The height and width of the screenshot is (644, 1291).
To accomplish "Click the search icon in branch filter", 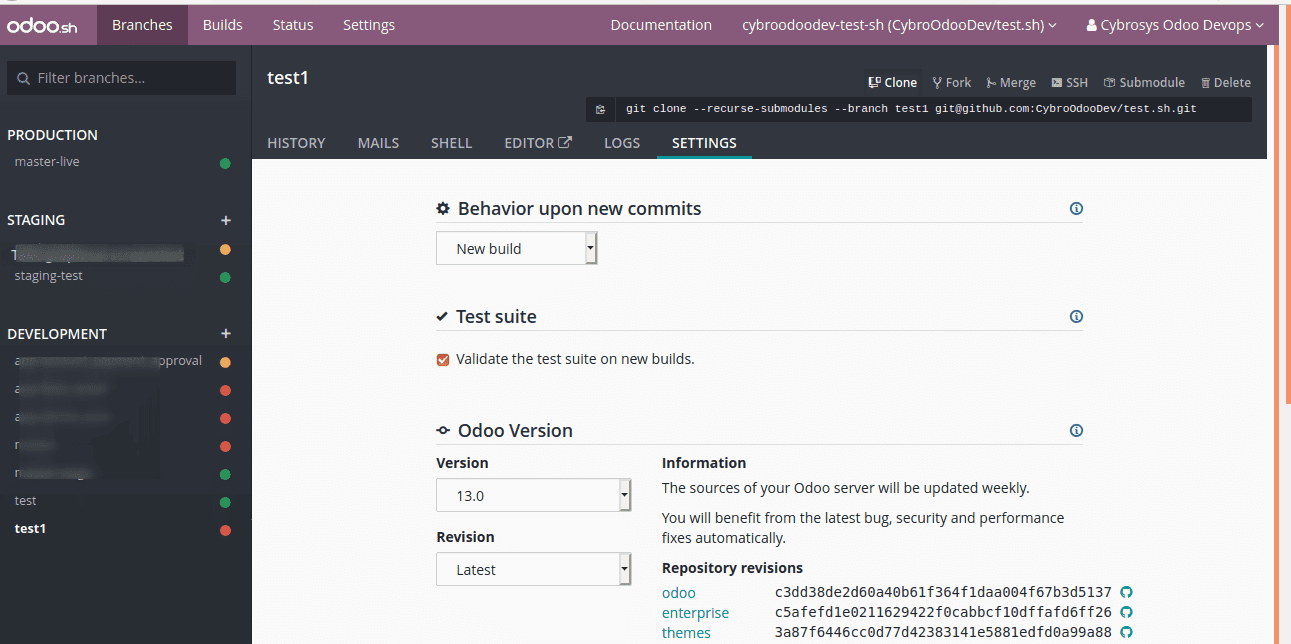I will click(x=24, y=78).
